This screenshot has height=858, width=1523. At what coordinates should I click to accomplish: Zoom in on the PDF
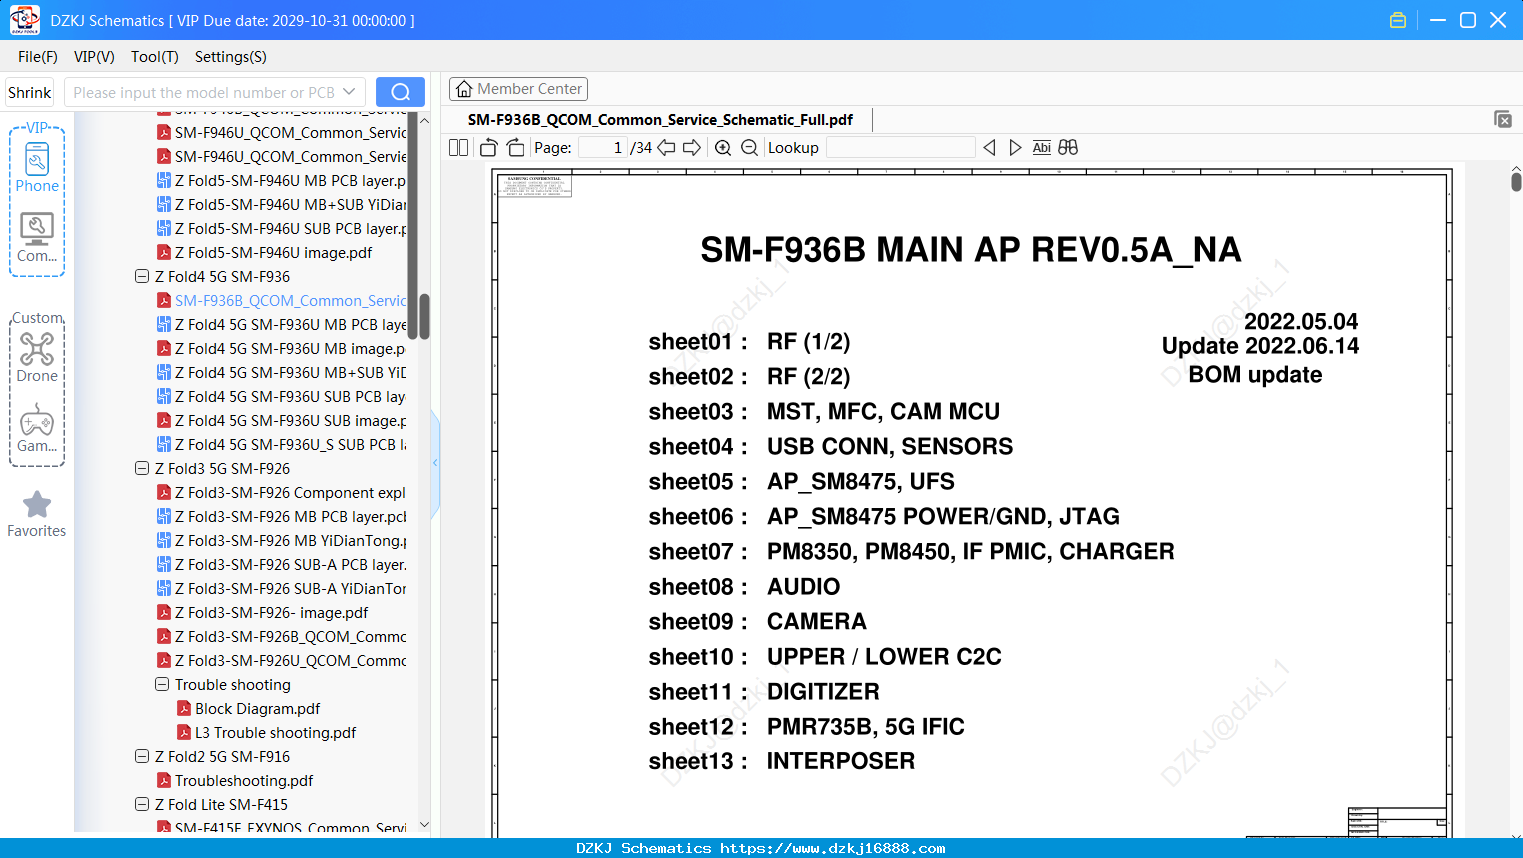[x=723, y=148]
